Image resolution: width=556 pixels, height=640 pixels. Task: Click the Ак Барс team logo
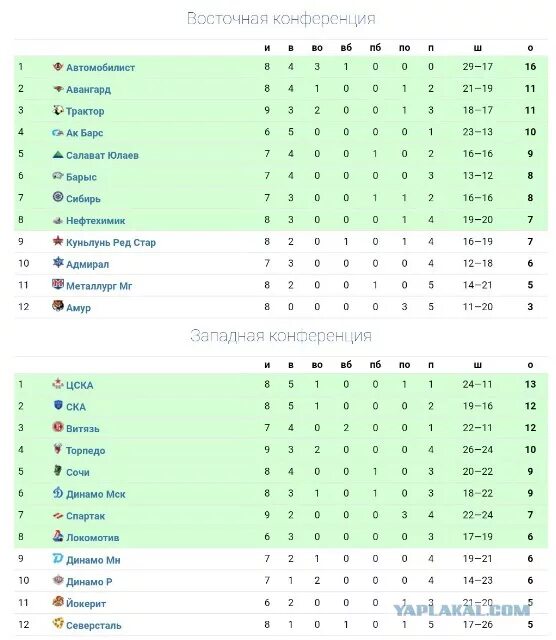pos(58,132)
